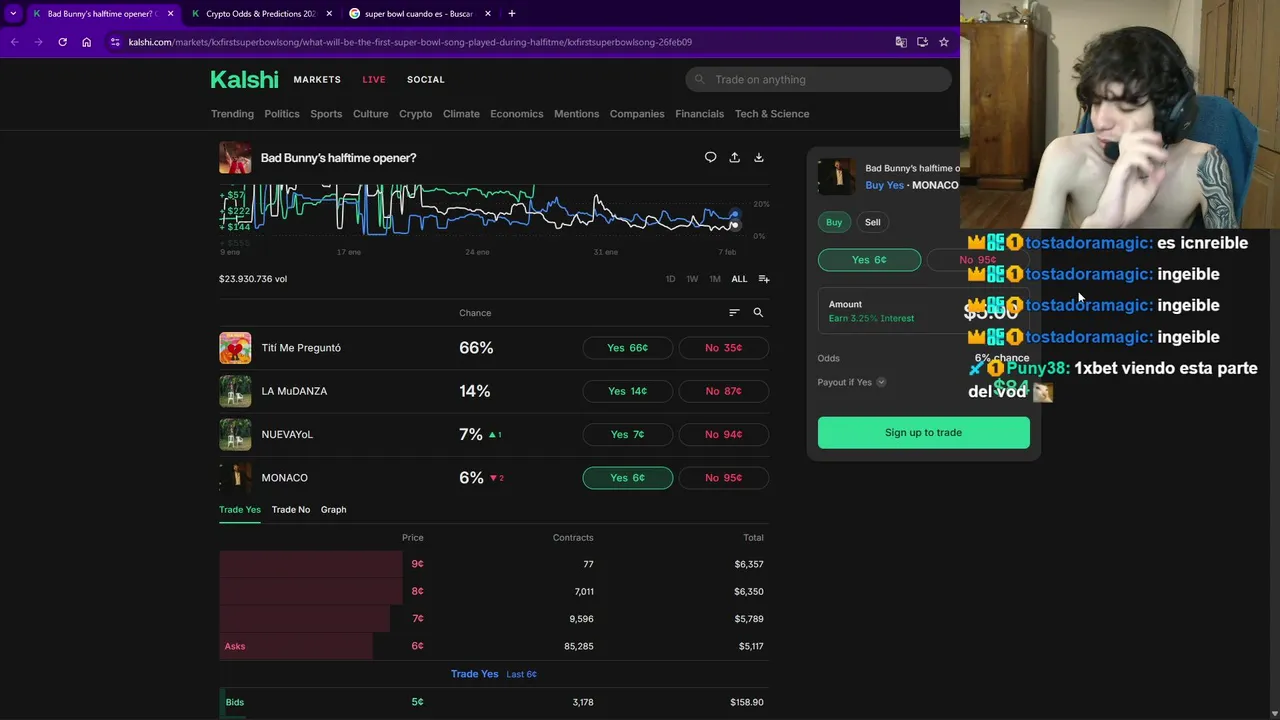The width and height of the screenshot is (1280, 720).
Task: Select the Mentions category
Action: pos(577,114)
